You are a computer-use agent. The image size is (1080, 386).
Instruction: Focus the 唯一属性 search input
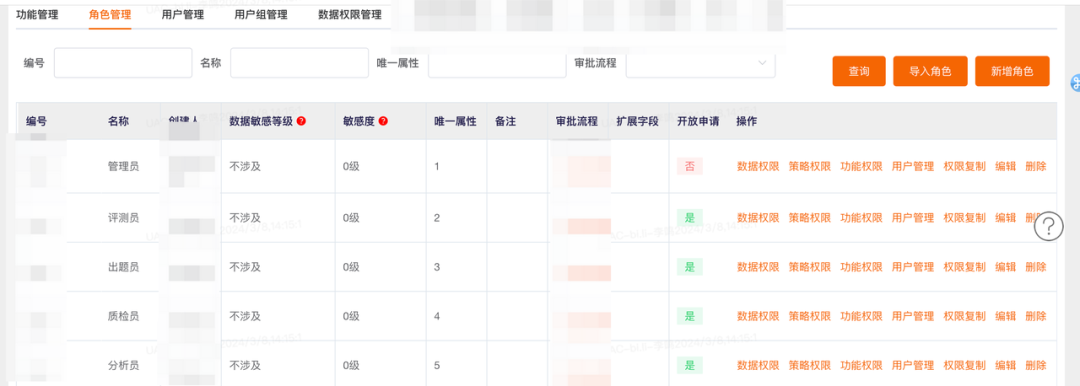497,63
